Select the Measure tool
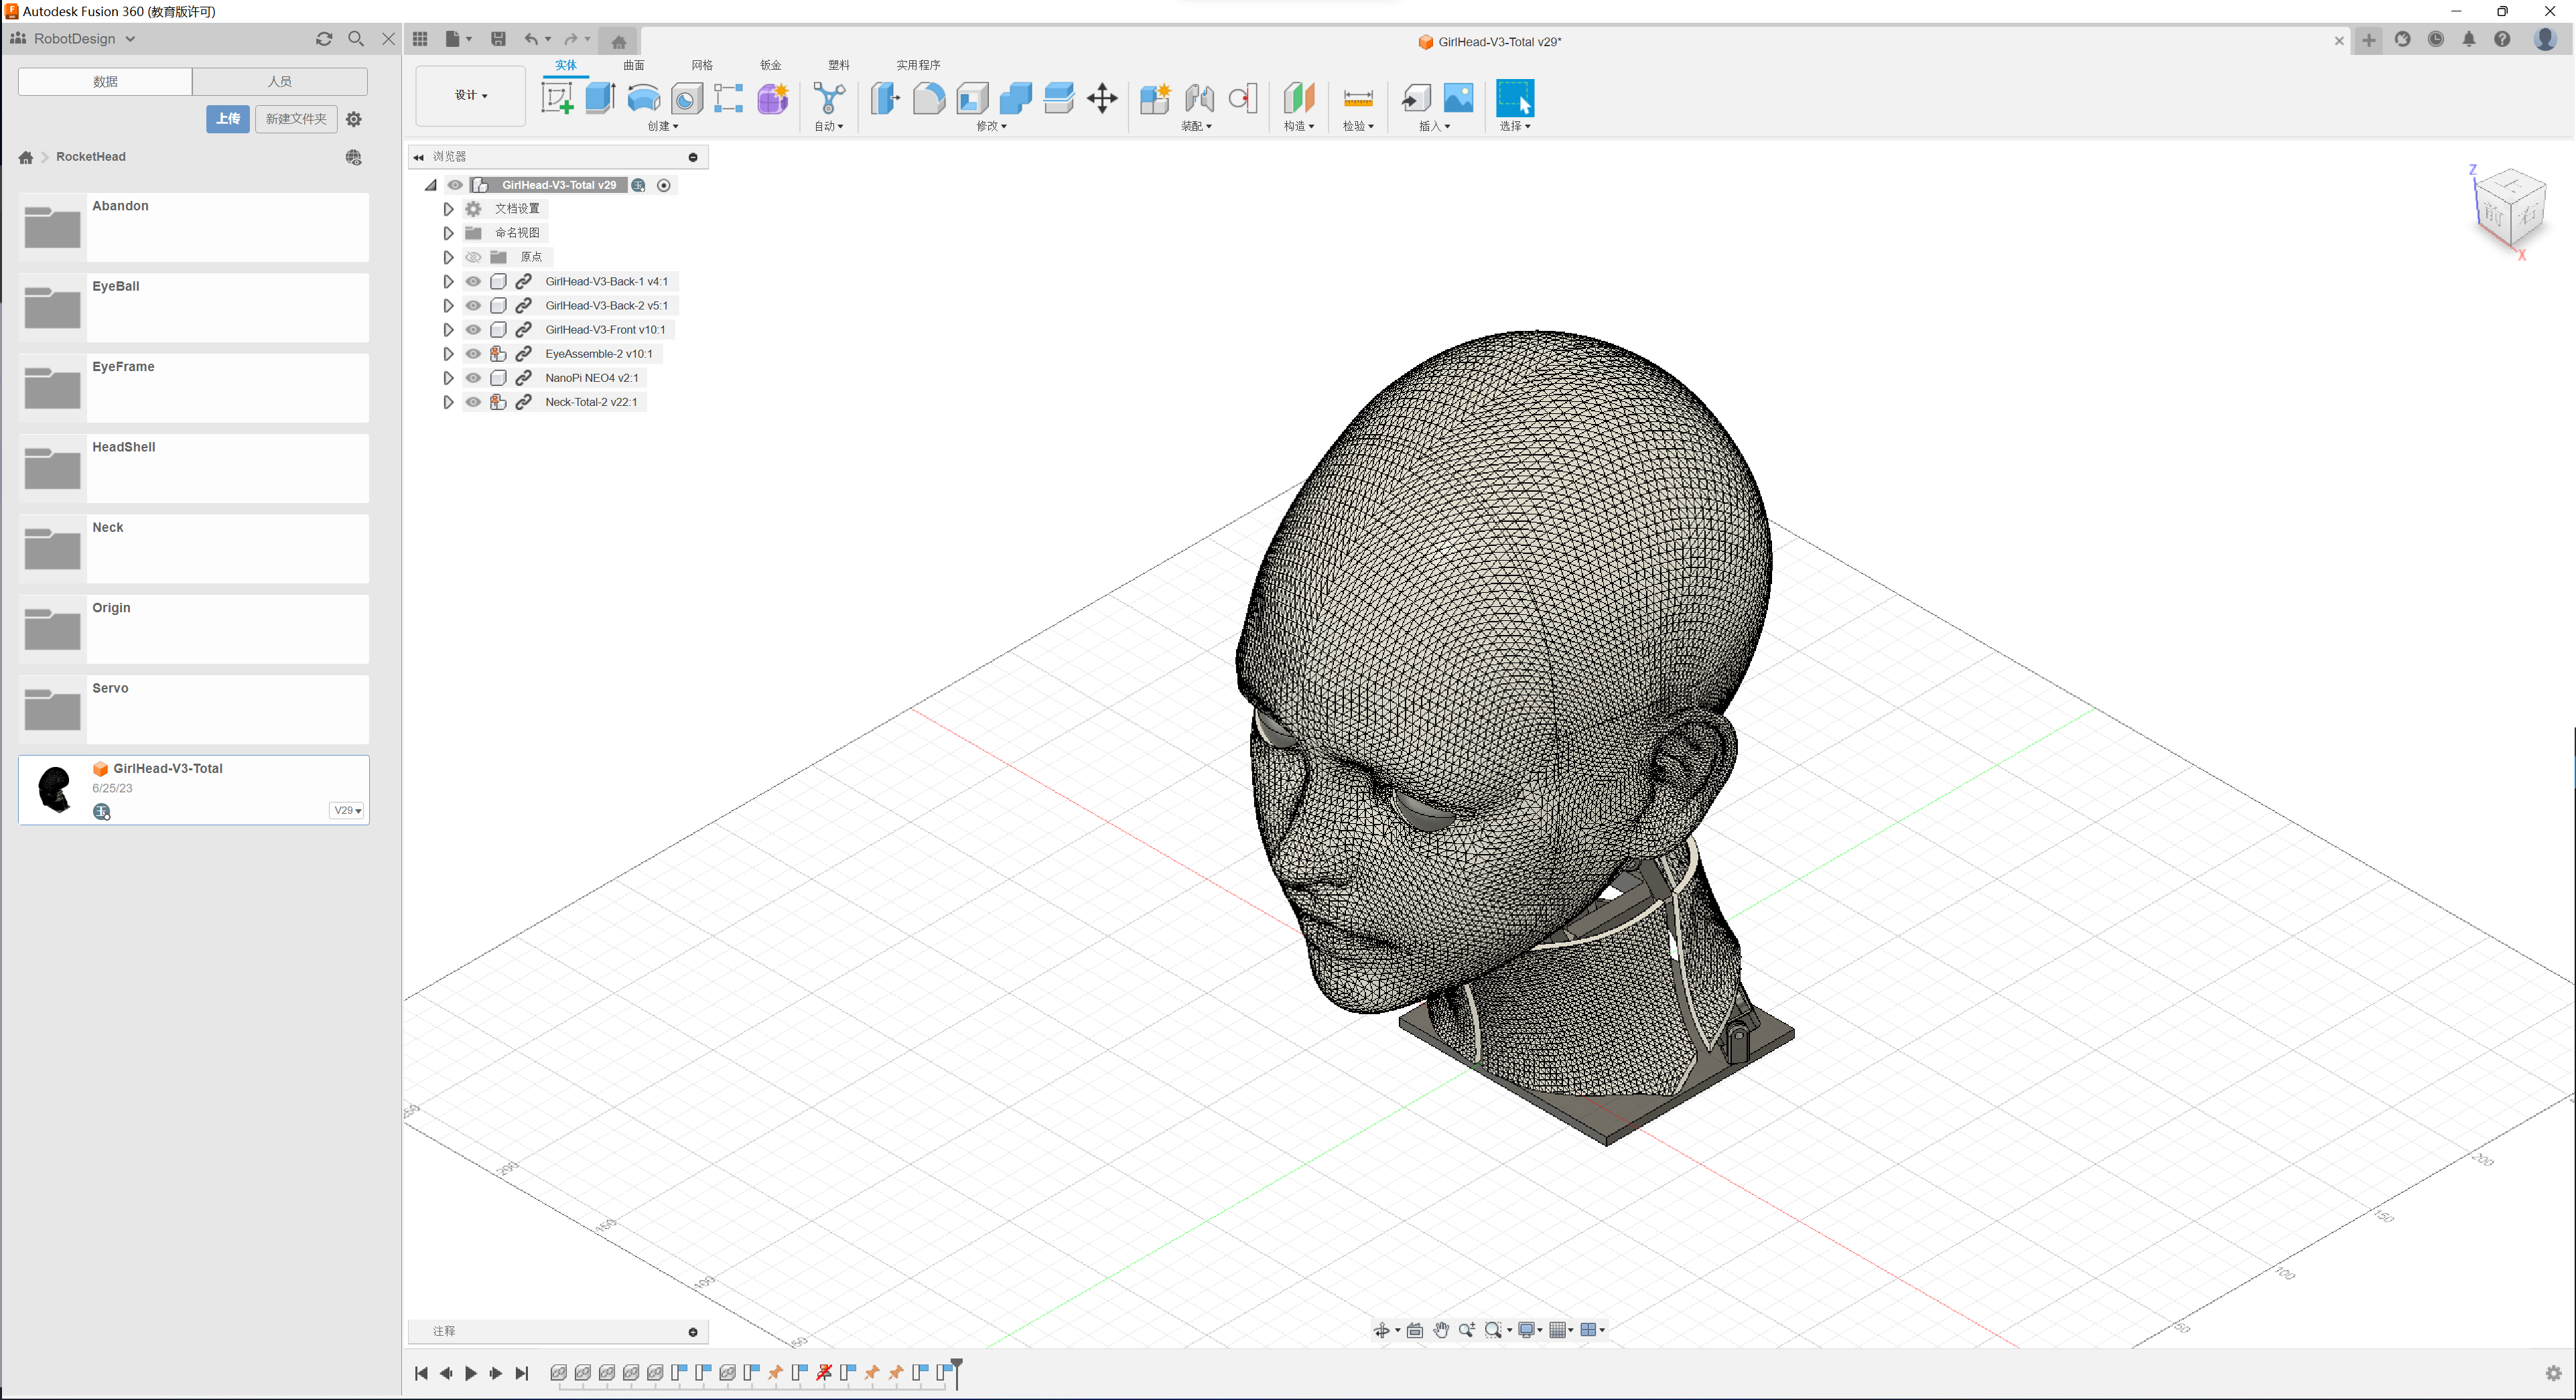Image resolution: width=2576 pixels, height=1400 pixels. tap(1358, 98)
